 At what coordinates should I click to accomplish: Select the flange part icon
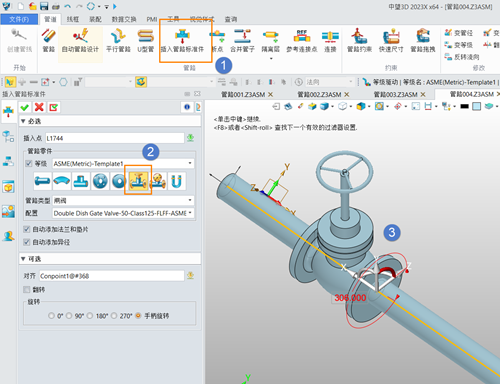(100, 181)
